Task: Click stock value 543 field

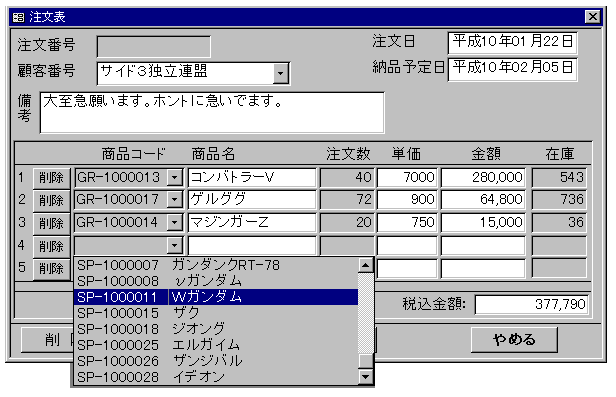Action: click(x=559, y=178)
